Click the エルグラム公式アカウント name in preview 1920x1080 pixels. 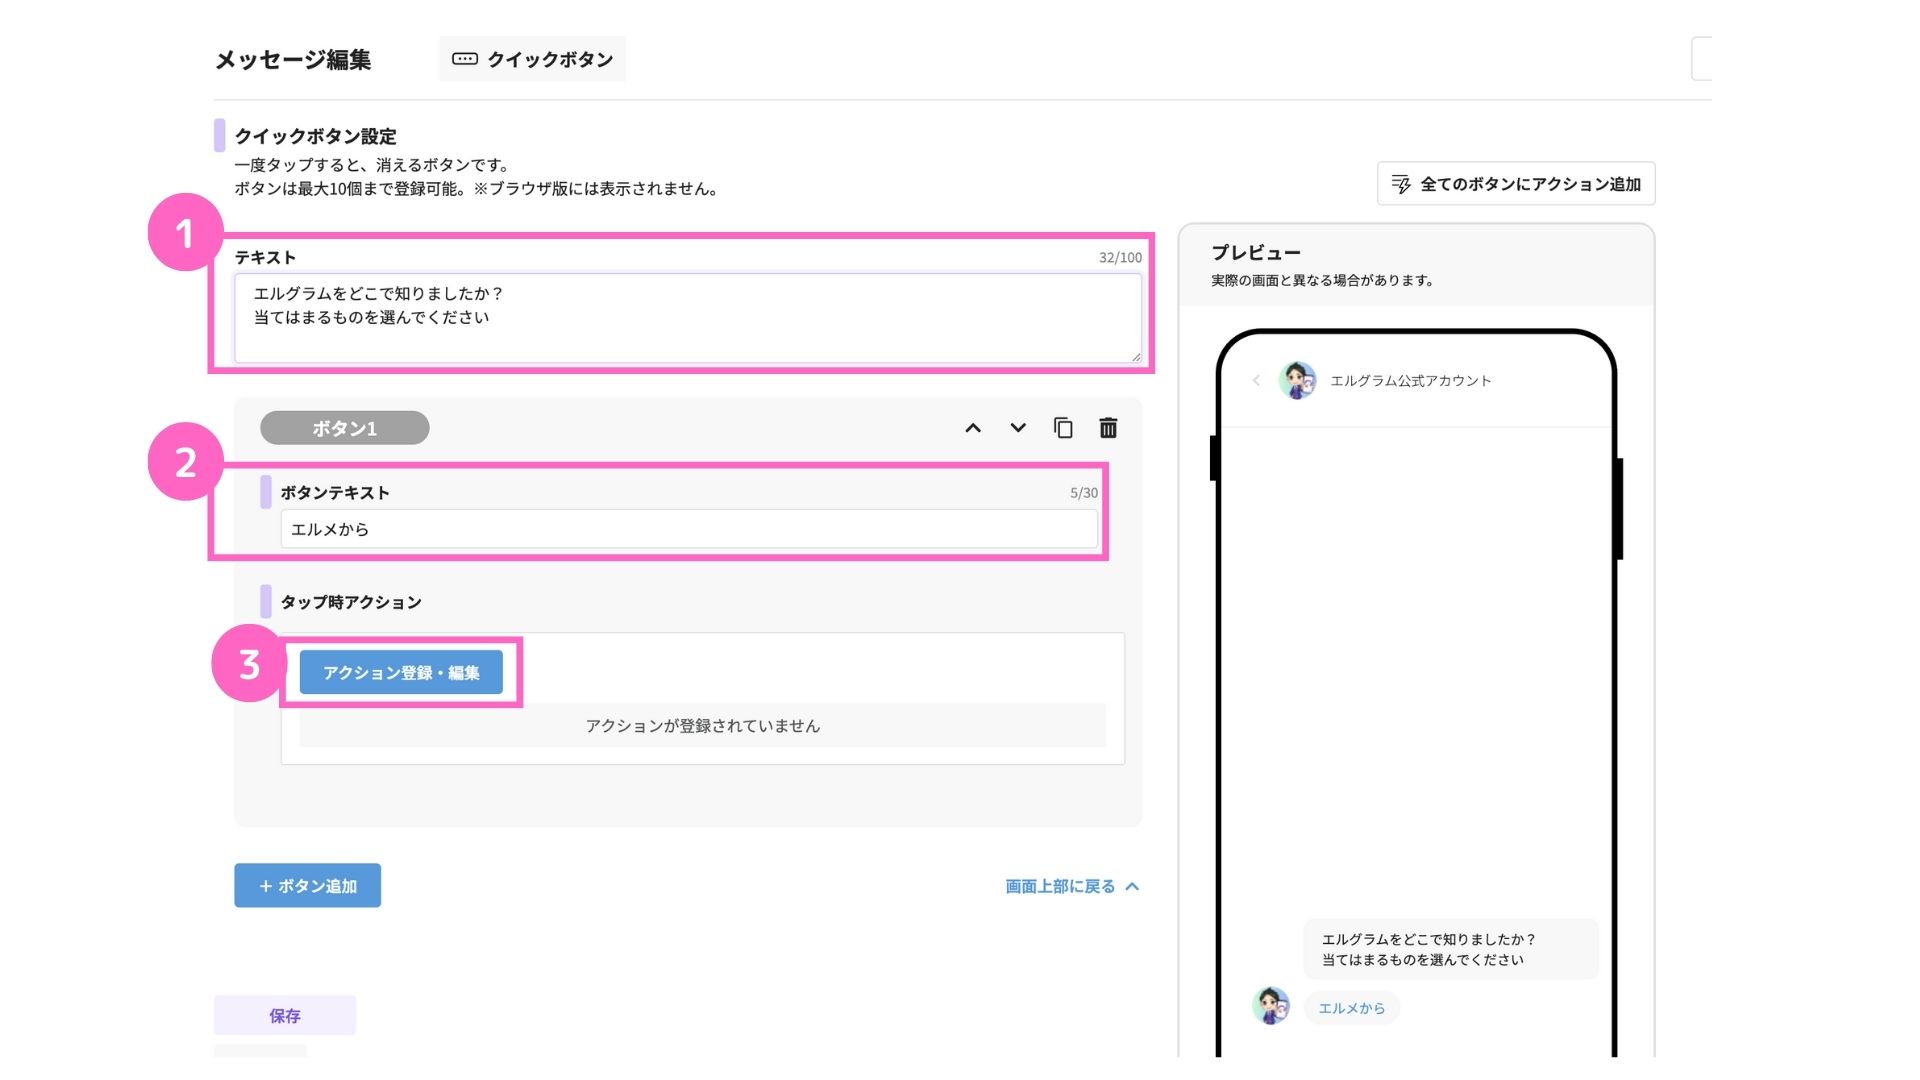pos(1411,380)
